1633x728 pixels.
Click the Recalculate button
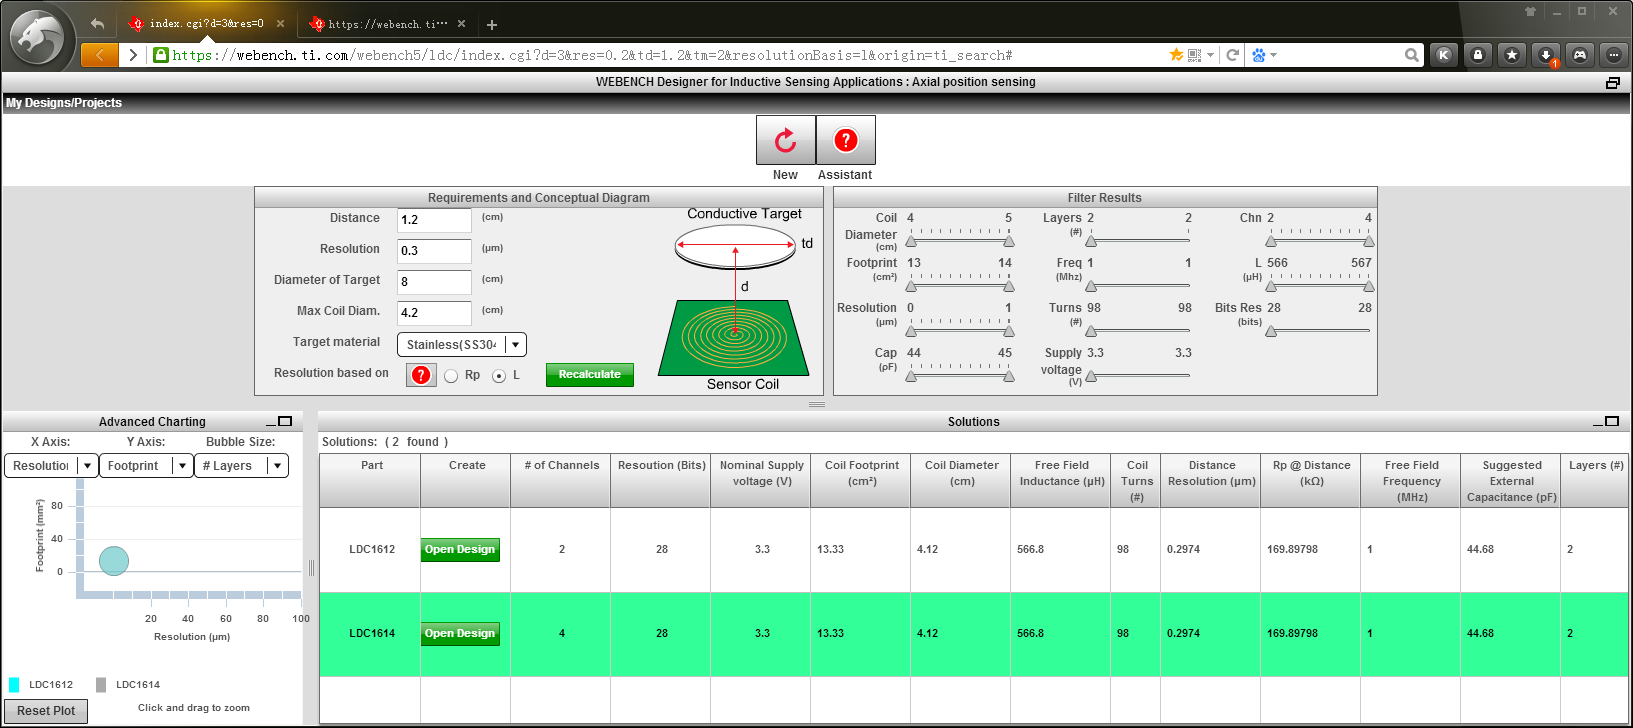pyautogui.click(x=590, y=375)
